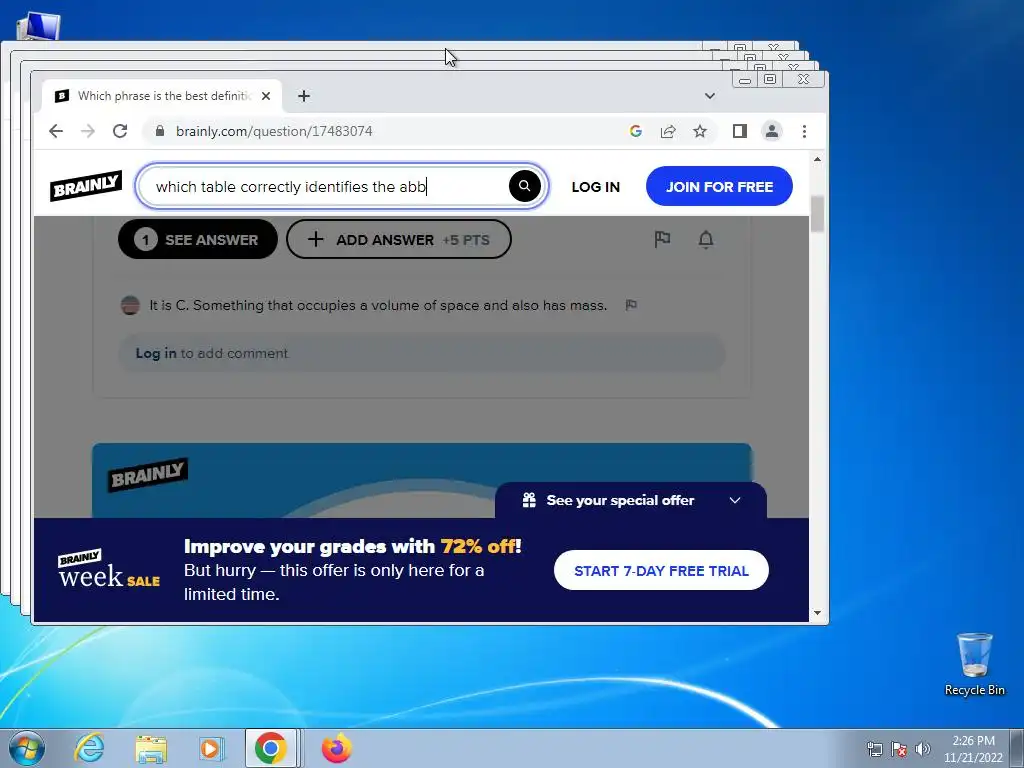This screenshot has width=1024, height=768.
Task: Open Chrome side panel icon
Action: point(739,131)
